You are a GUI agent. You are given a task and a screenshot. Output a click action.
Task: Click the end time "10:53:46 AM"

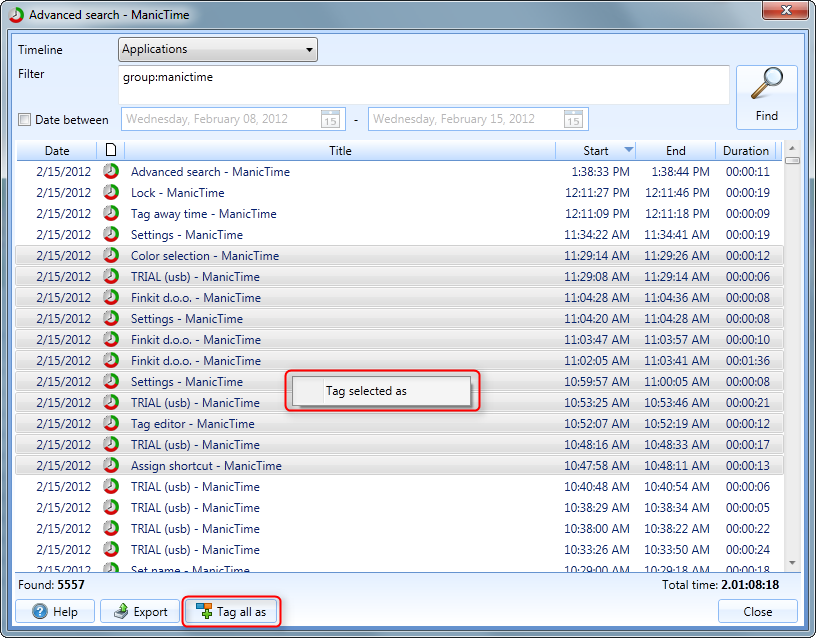(x=677, y=403)
